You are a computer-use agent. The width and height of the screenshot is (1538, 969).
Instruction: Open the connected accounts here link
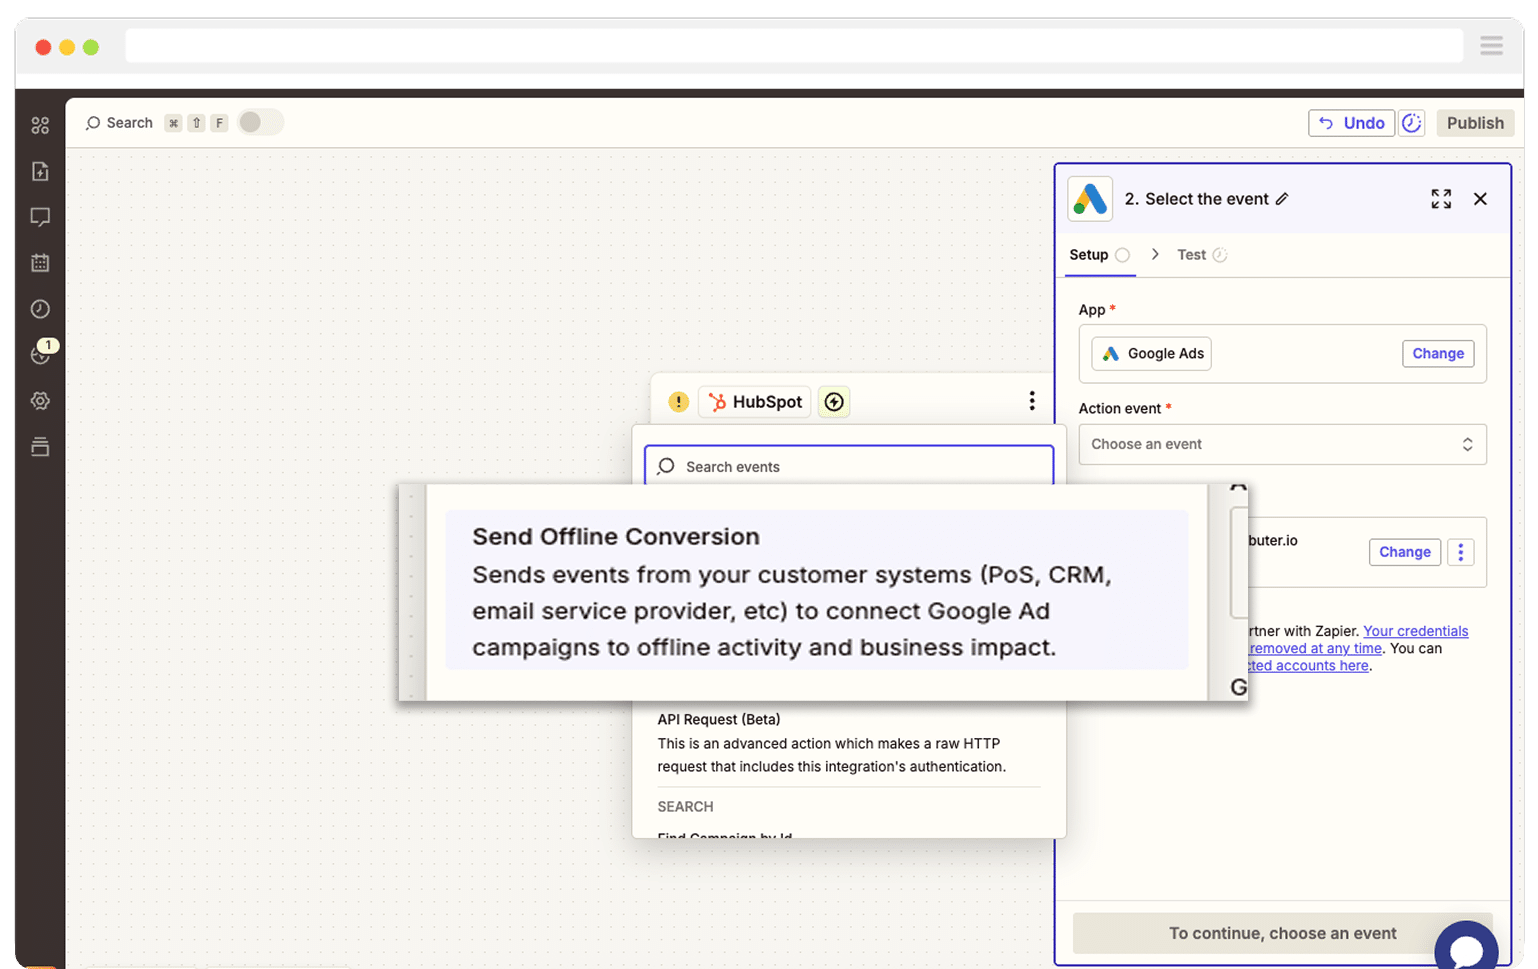point(1309,665)
